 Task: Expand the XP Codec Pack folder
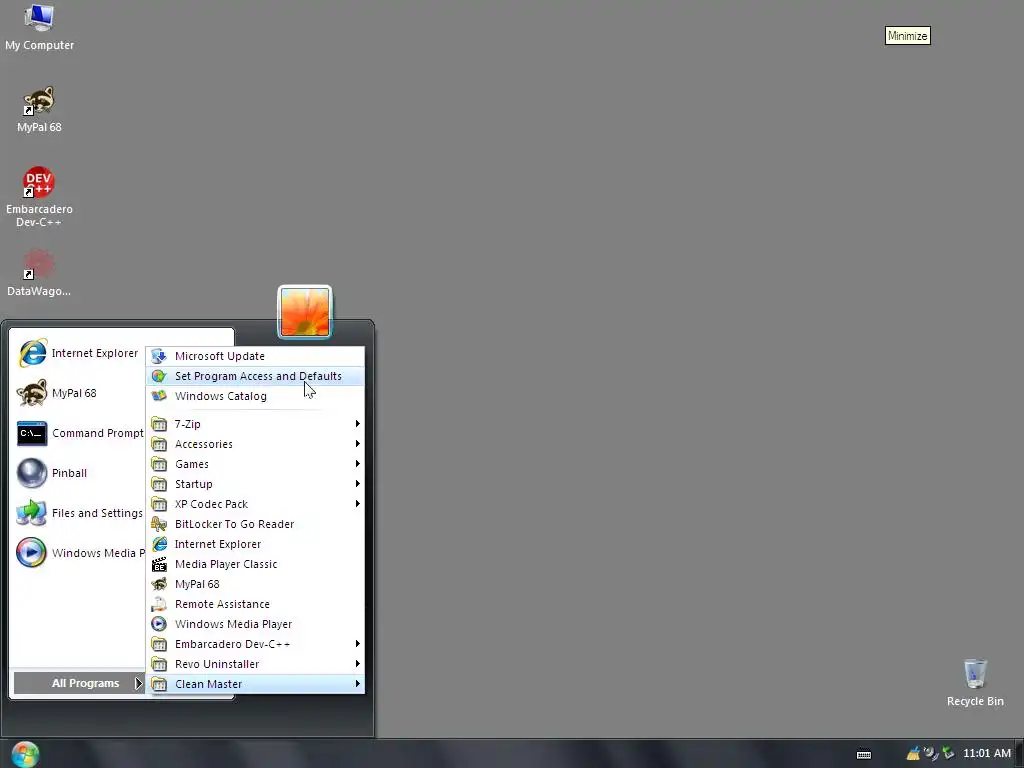point(255,504)
